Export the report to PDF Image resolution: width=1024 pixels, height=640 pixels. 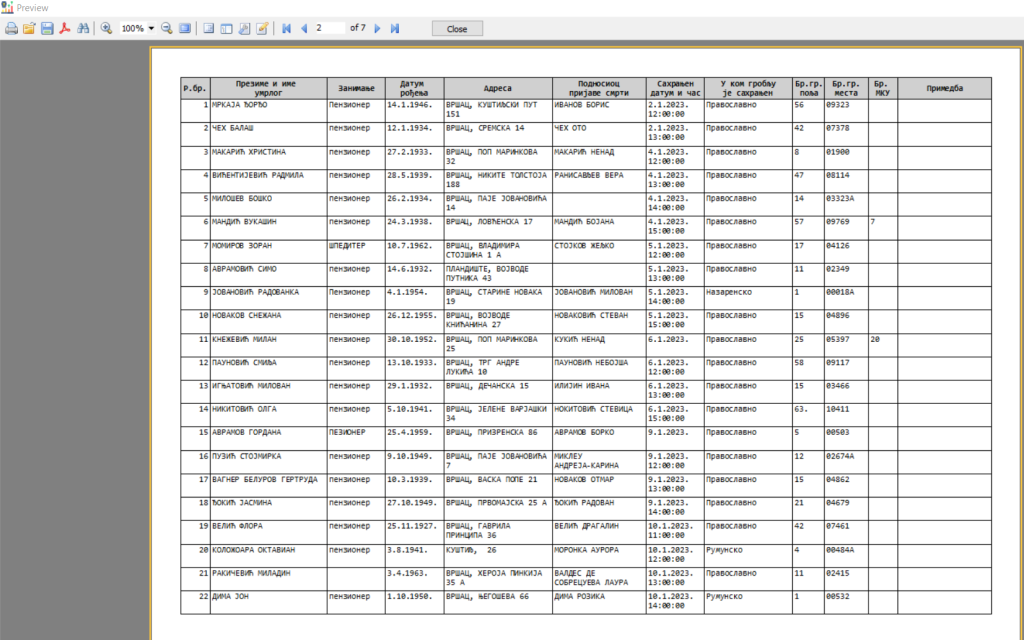point(64,29)
